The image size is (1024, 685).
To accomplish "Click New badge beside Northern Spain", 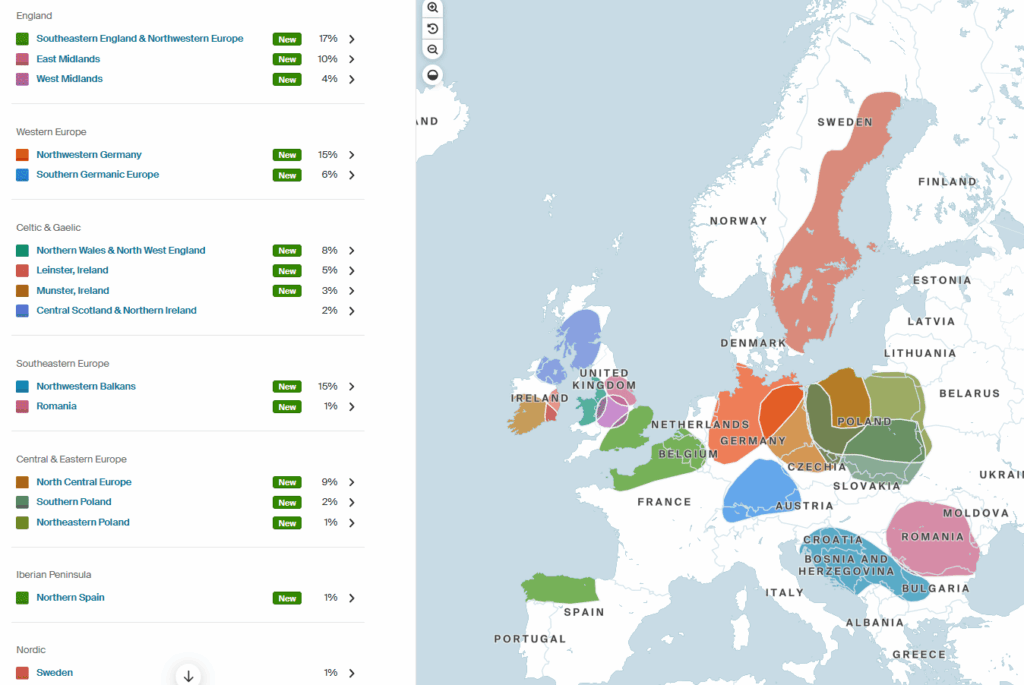I will (x=287, y=598).
